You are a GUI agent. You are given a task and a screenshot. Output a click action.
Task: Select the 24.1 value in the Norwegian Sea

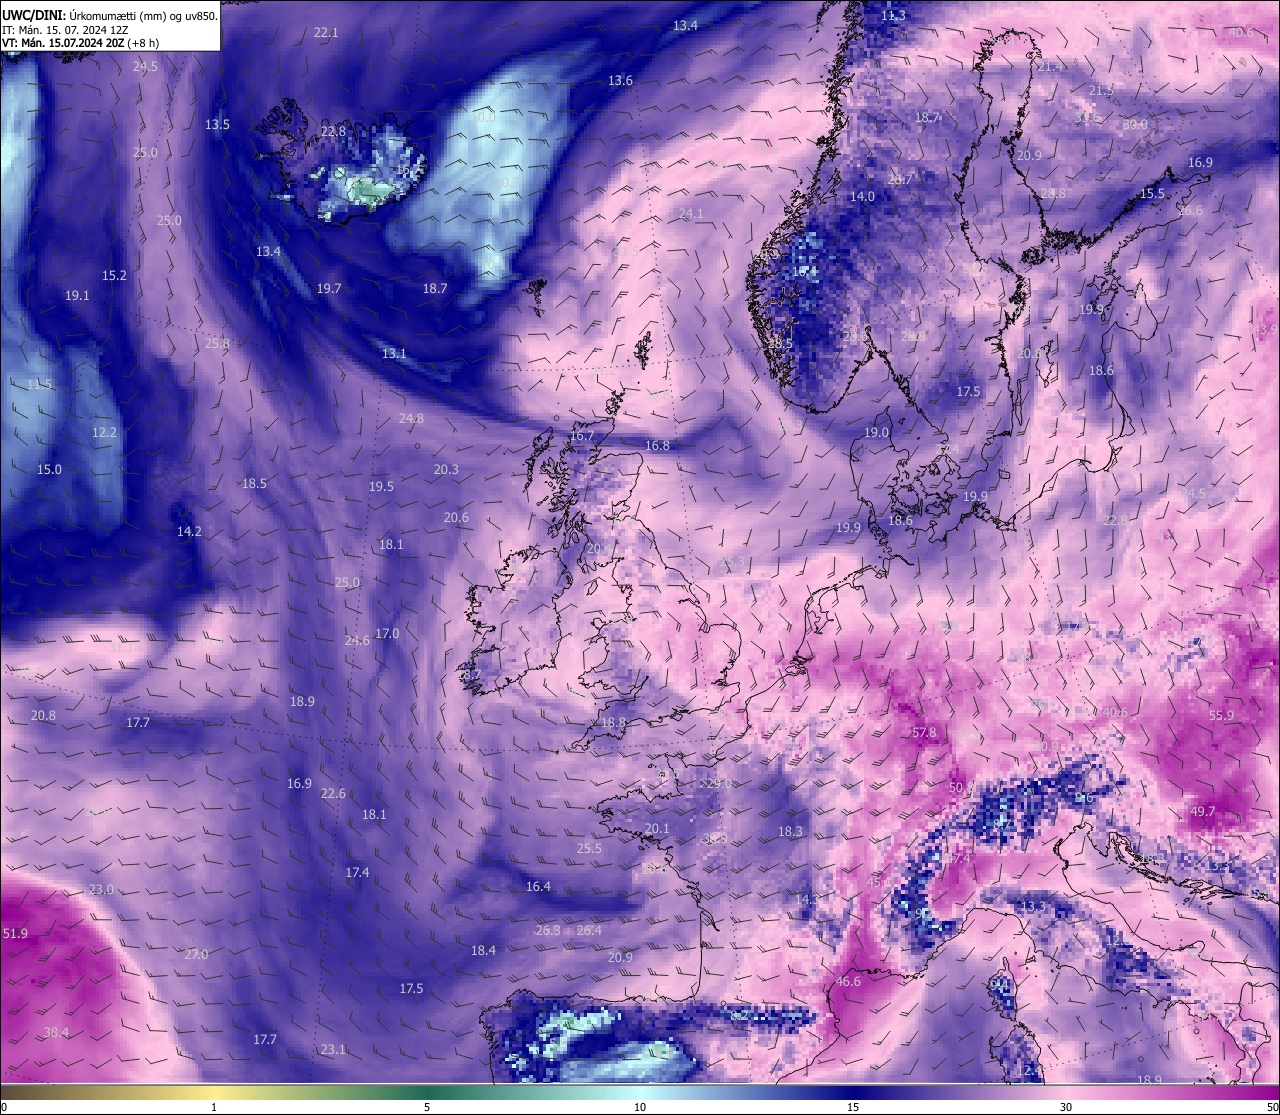[x=691, y=213]
